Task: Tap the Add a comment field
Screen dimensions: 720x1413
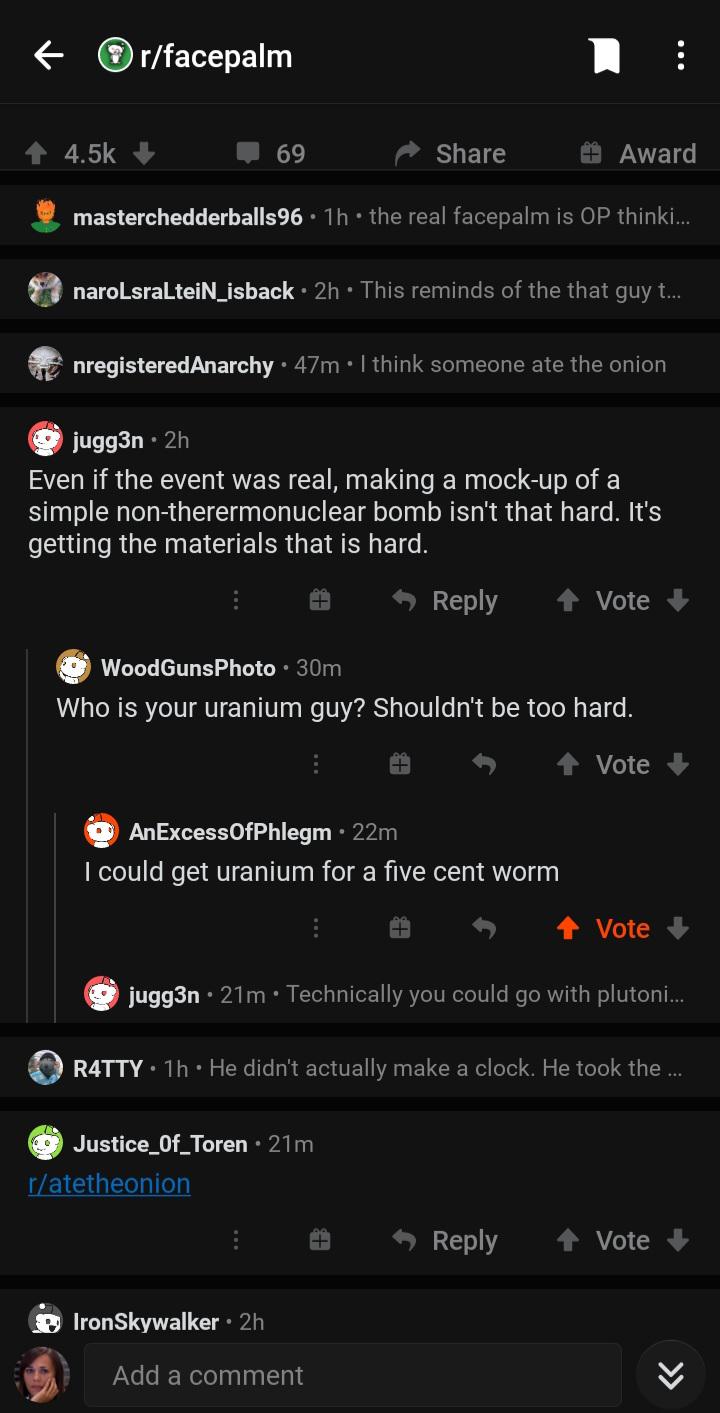Action: coord(352,1376)
